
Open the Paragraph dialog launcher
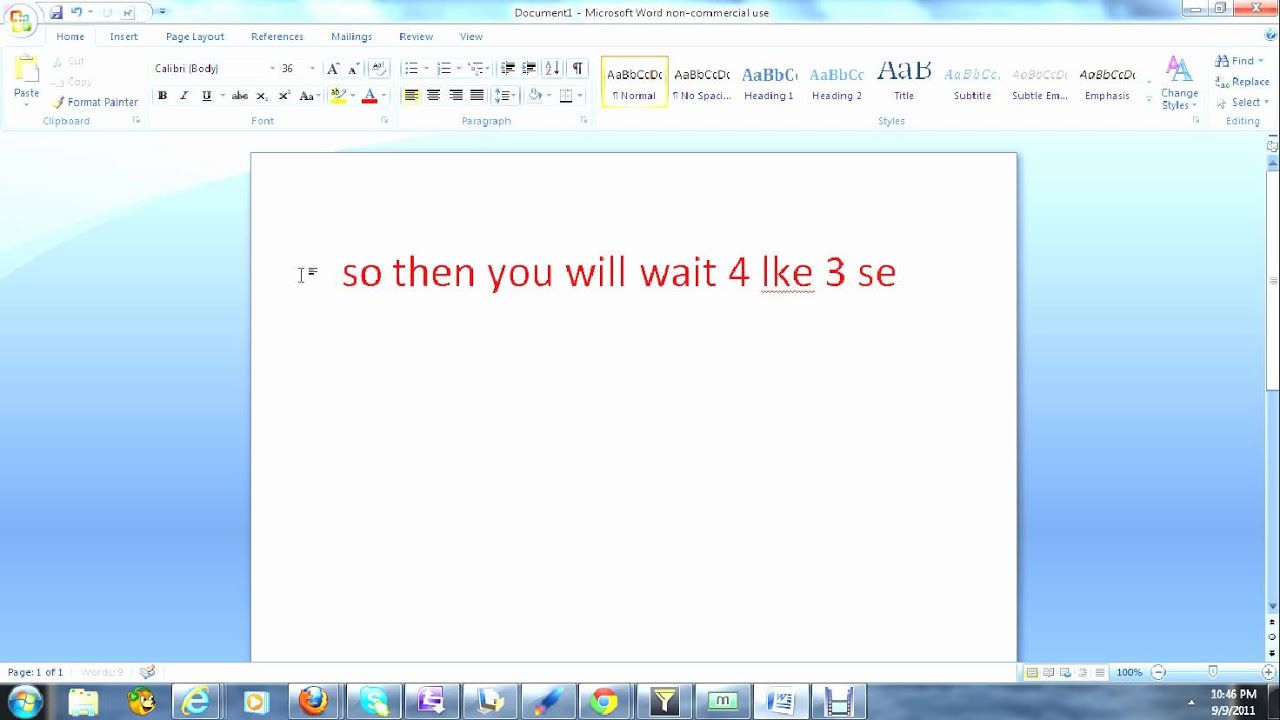584,121
